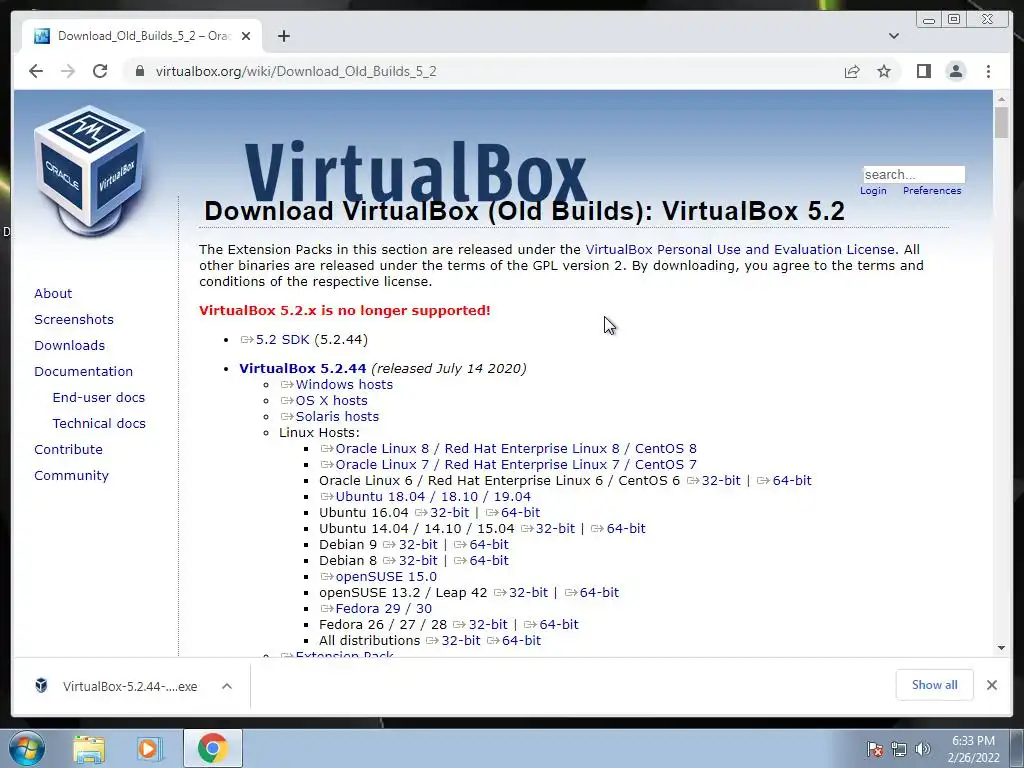This screenshot has height=768, width=1024.
Task: Share this page via share icon
Action: (x=852, y=71)
